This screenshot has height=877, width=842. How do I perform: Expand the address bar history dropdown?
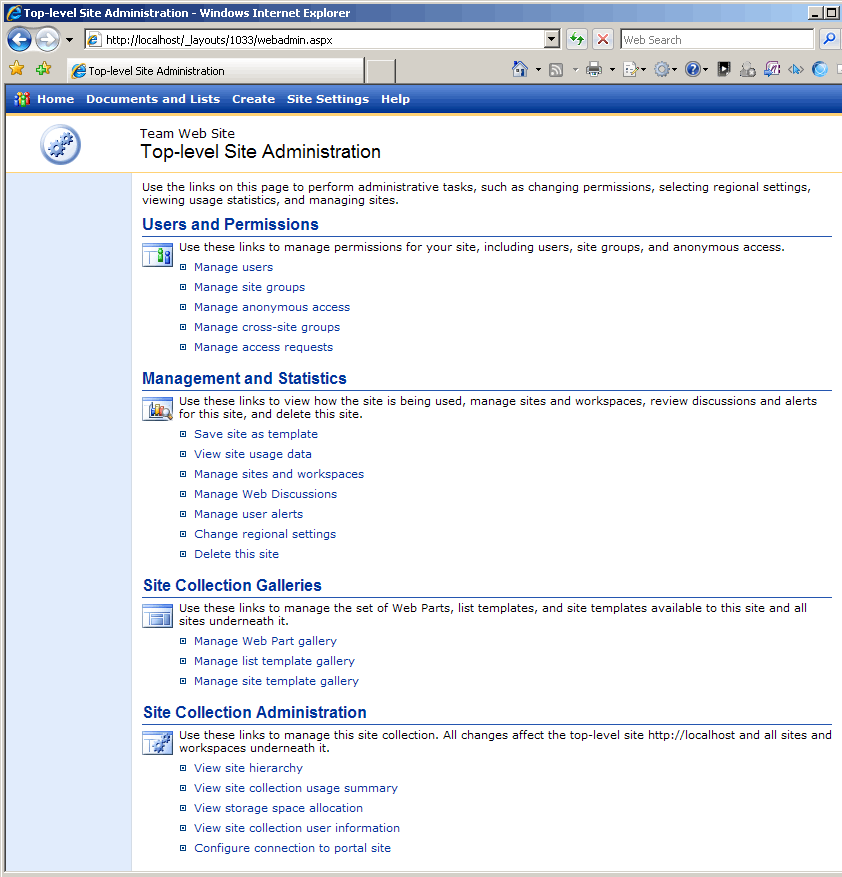tap(552, 40)
